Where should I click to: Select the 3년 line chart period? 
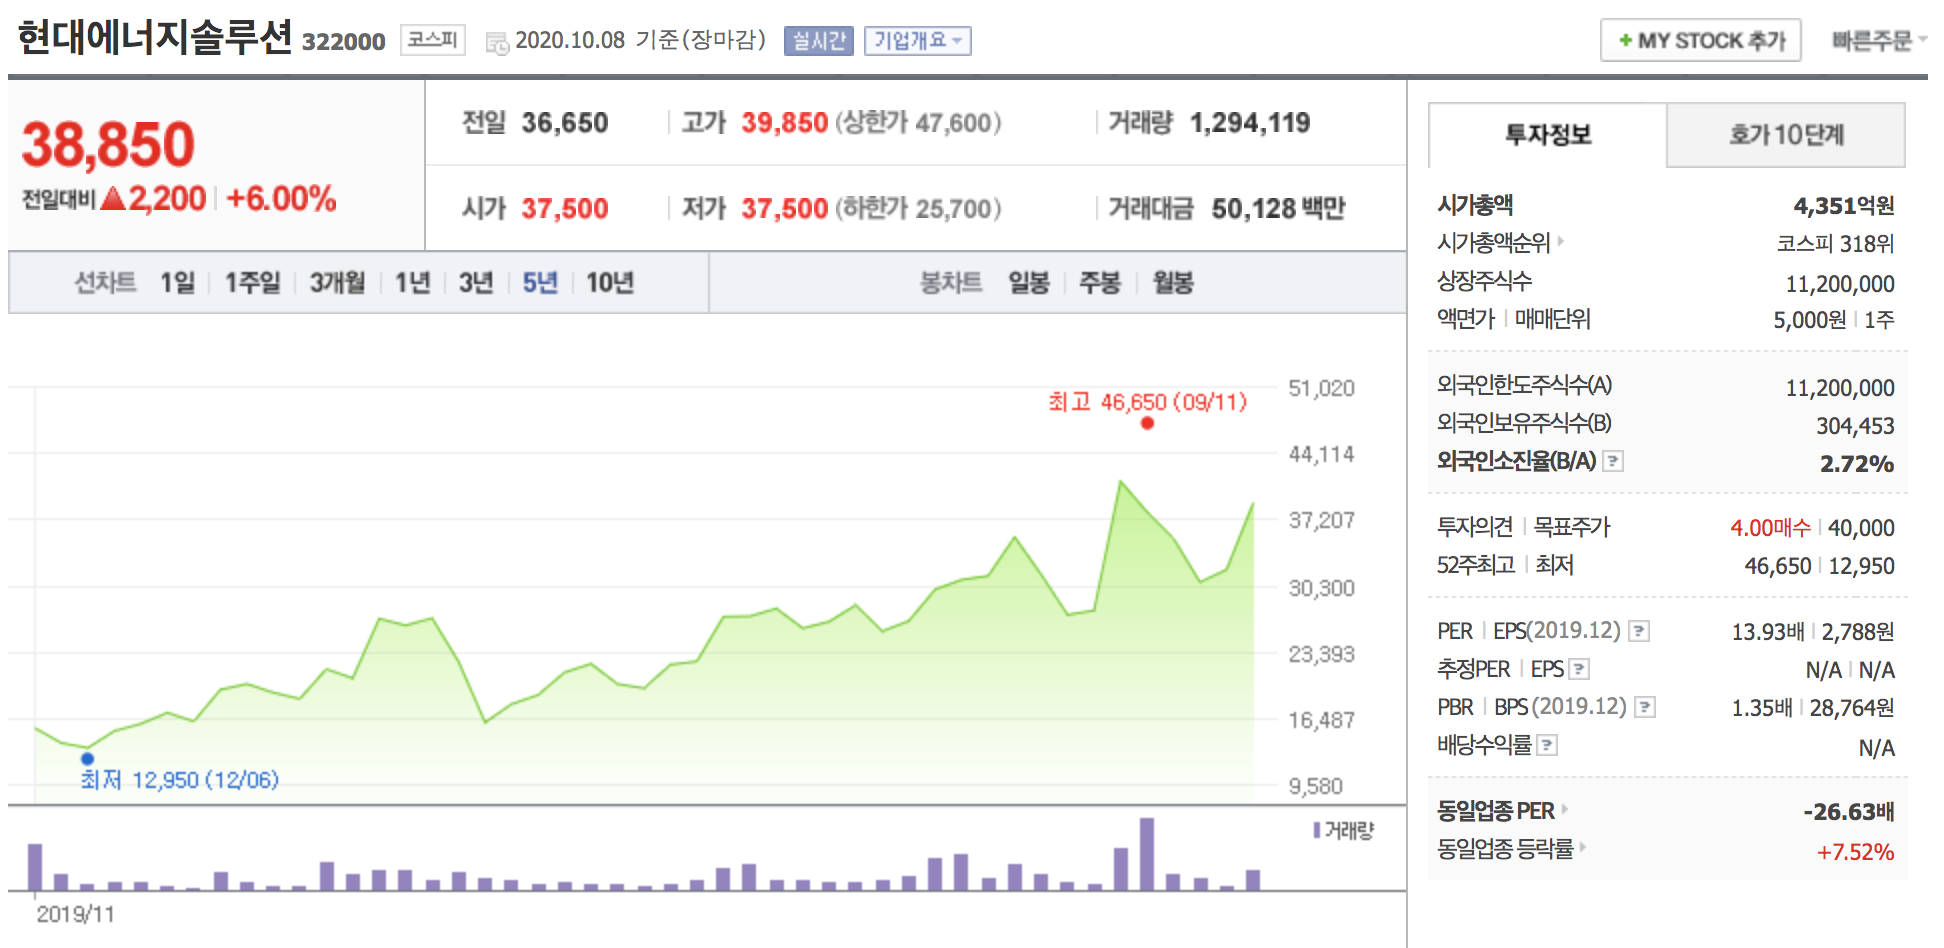(x=476, y=283)
